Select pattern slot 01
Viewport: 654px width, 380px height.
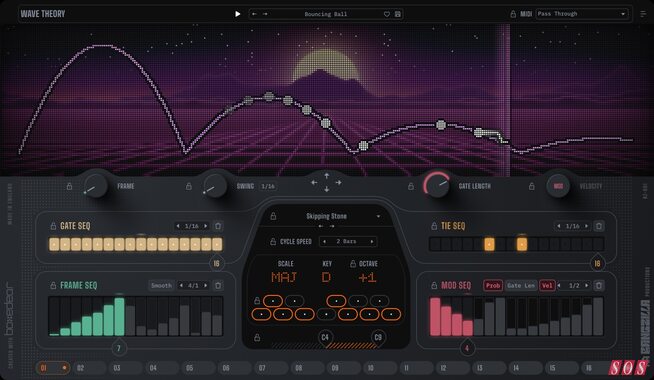[x=53, y=368]
